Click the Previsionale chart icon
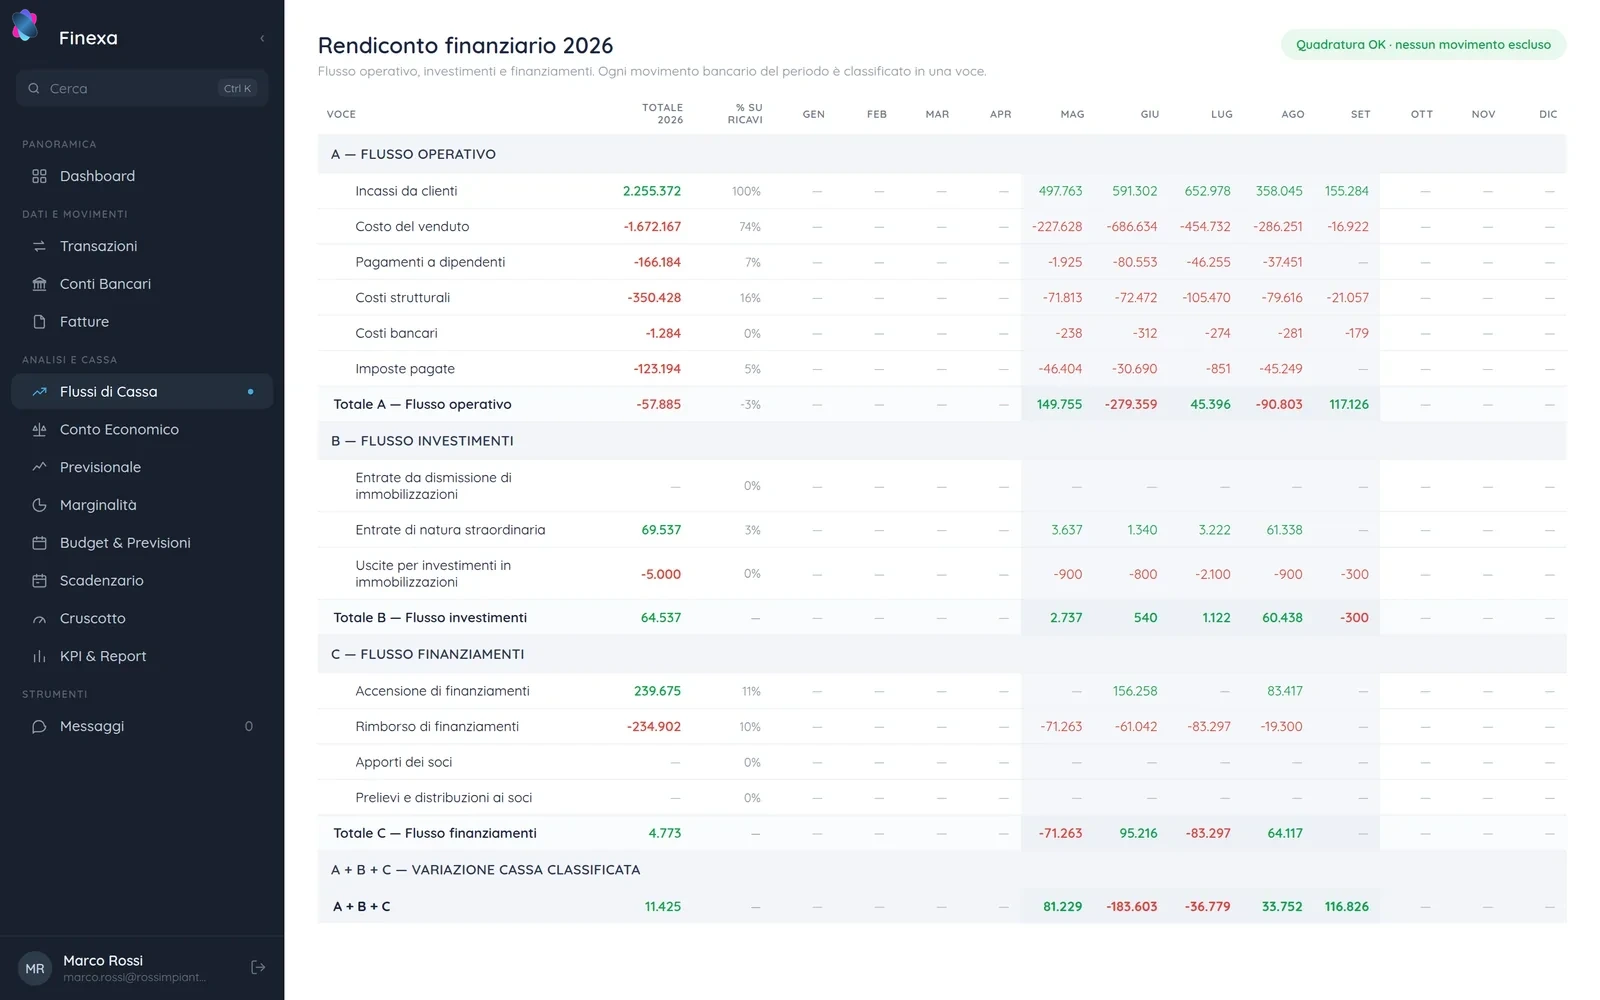This screenshot has height=1000, width=1600. coord(39,467)
